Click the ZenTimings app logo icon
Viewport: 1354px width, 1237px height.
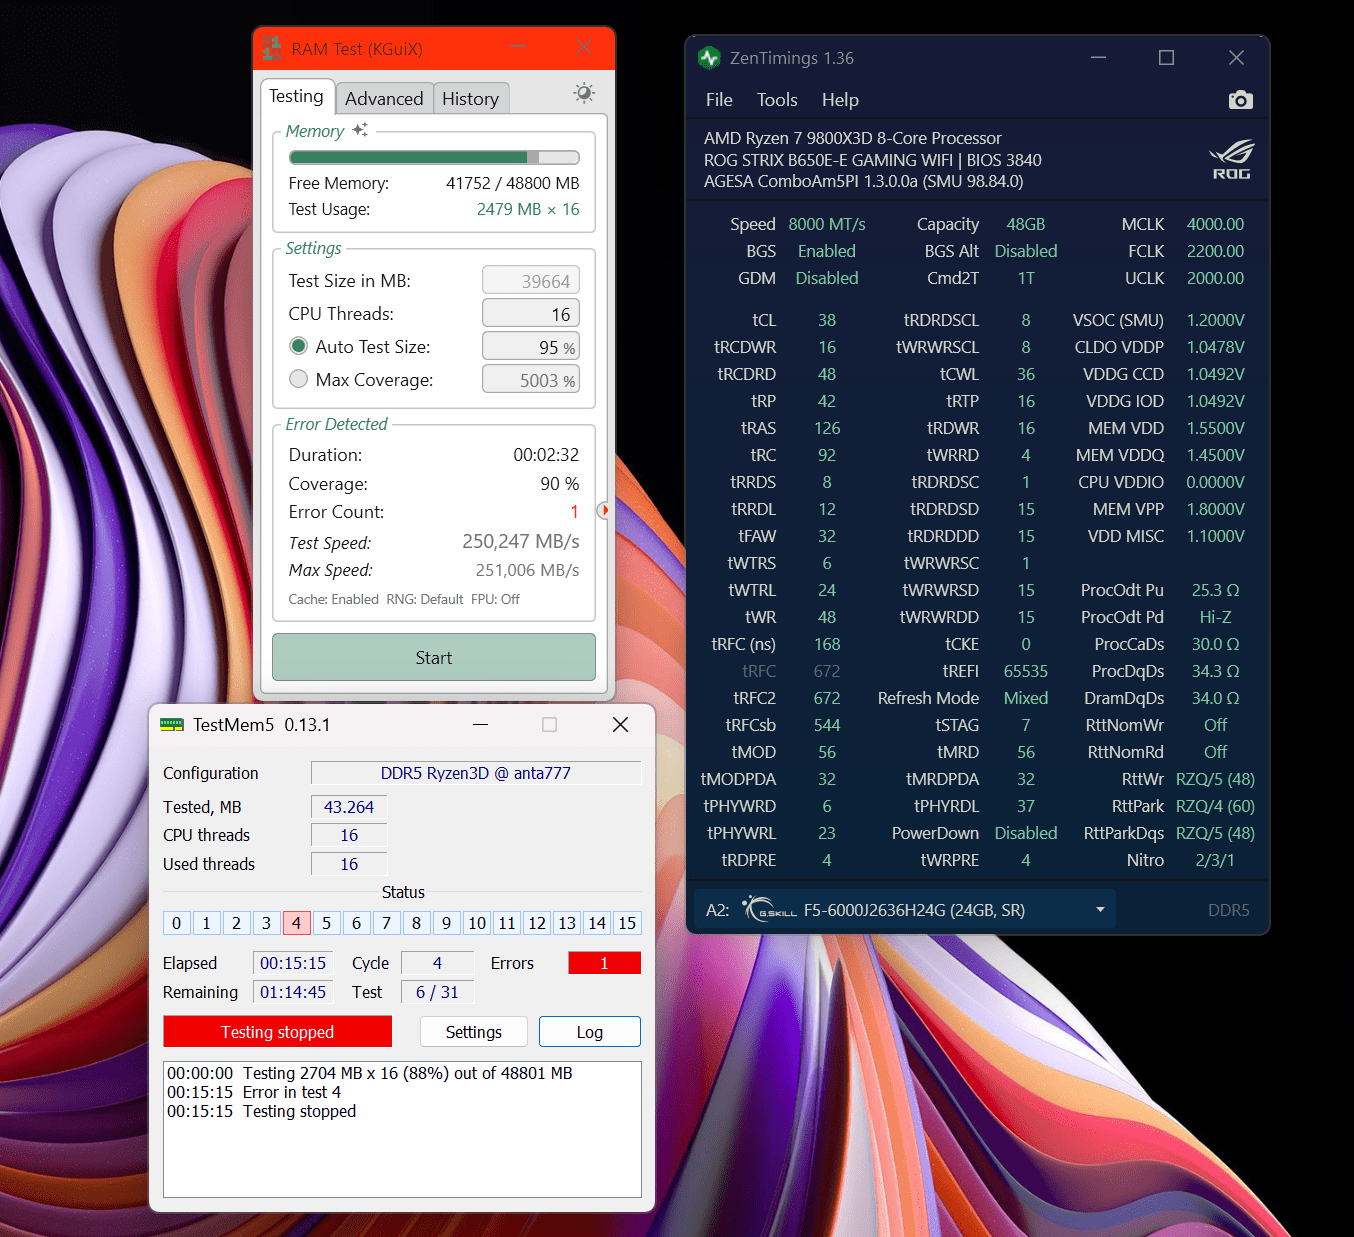click(x=709, y=58)
